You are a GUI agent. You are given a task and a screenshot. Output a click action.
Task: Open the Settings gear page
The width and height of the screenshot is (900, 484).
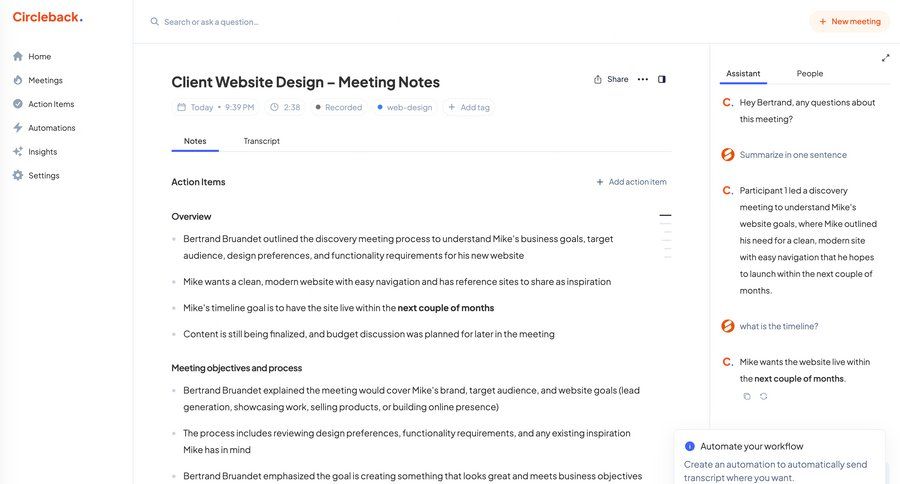[43, 176]
